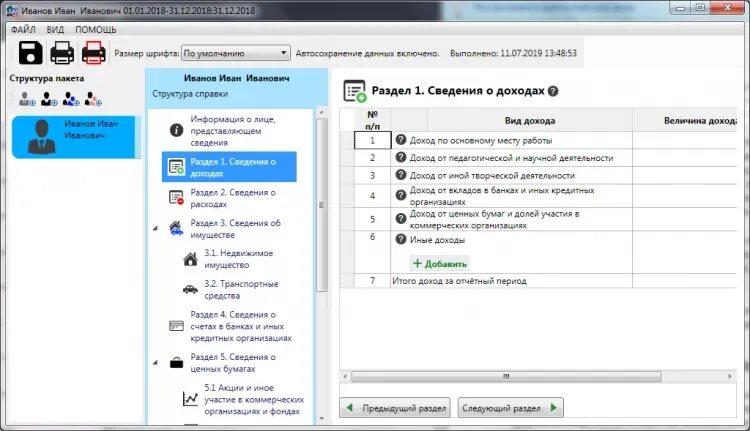Click Вид дохода column header

(529, 121)
